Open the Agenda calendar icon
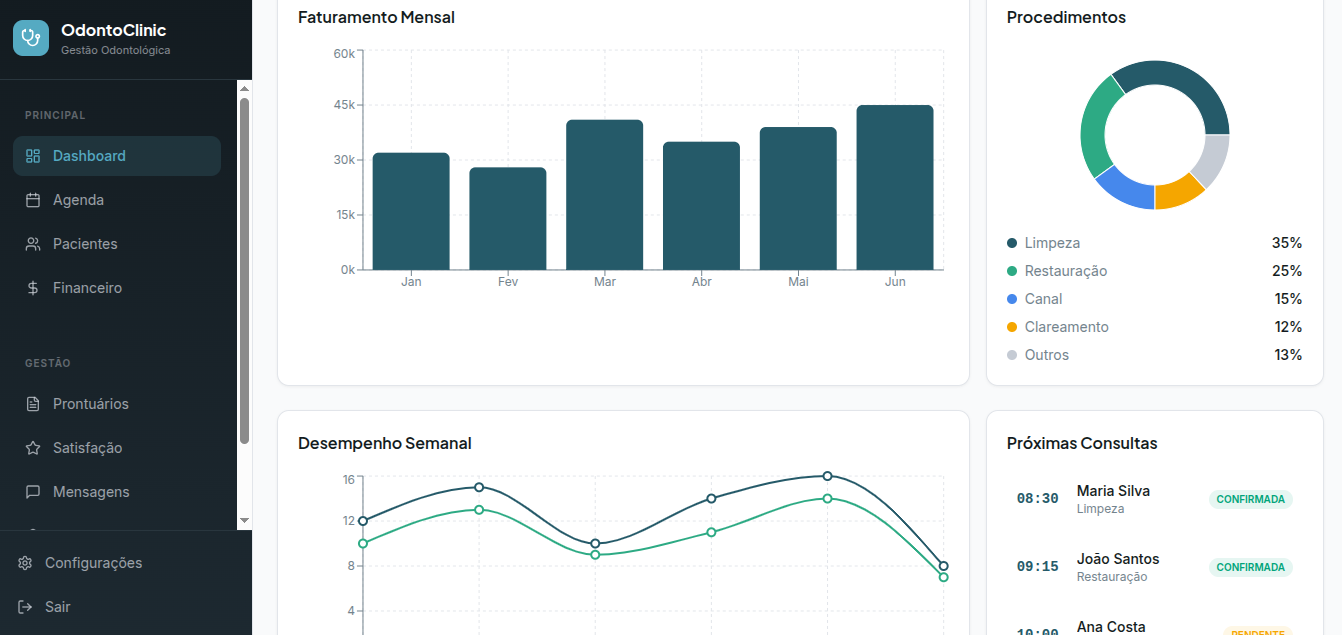Viewport: 1342px width, 635px height. 33,200
